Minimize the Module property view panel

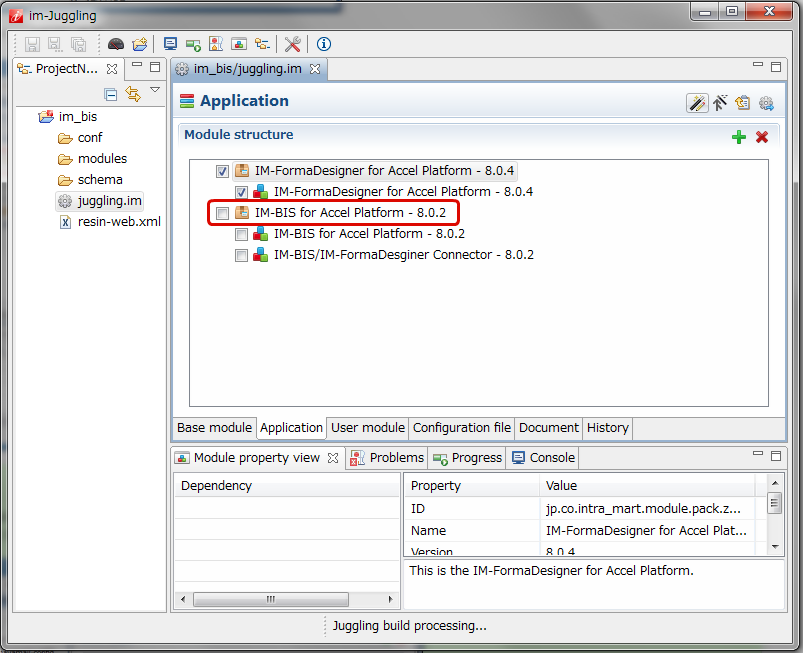[x=758, y=453]
